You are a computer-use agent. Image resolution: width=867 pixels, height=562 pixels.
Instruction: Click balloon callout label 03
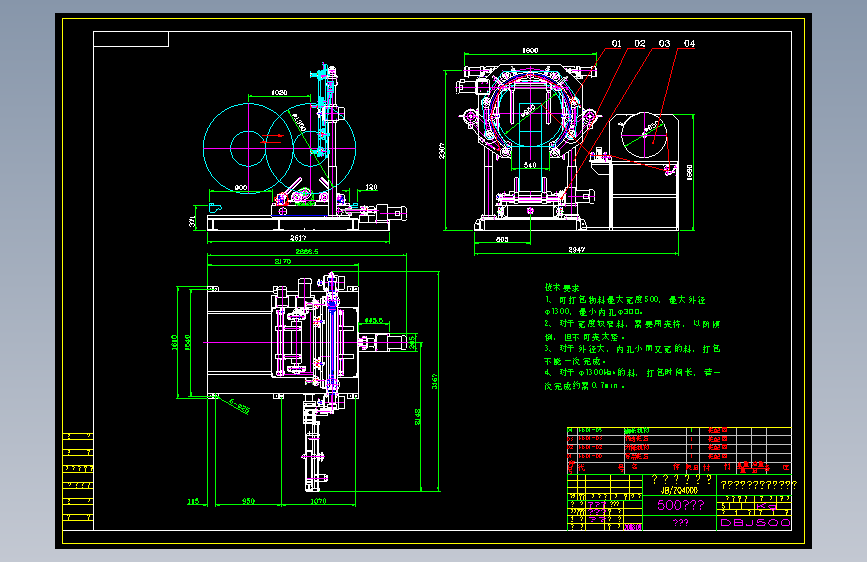coord(664,43)
